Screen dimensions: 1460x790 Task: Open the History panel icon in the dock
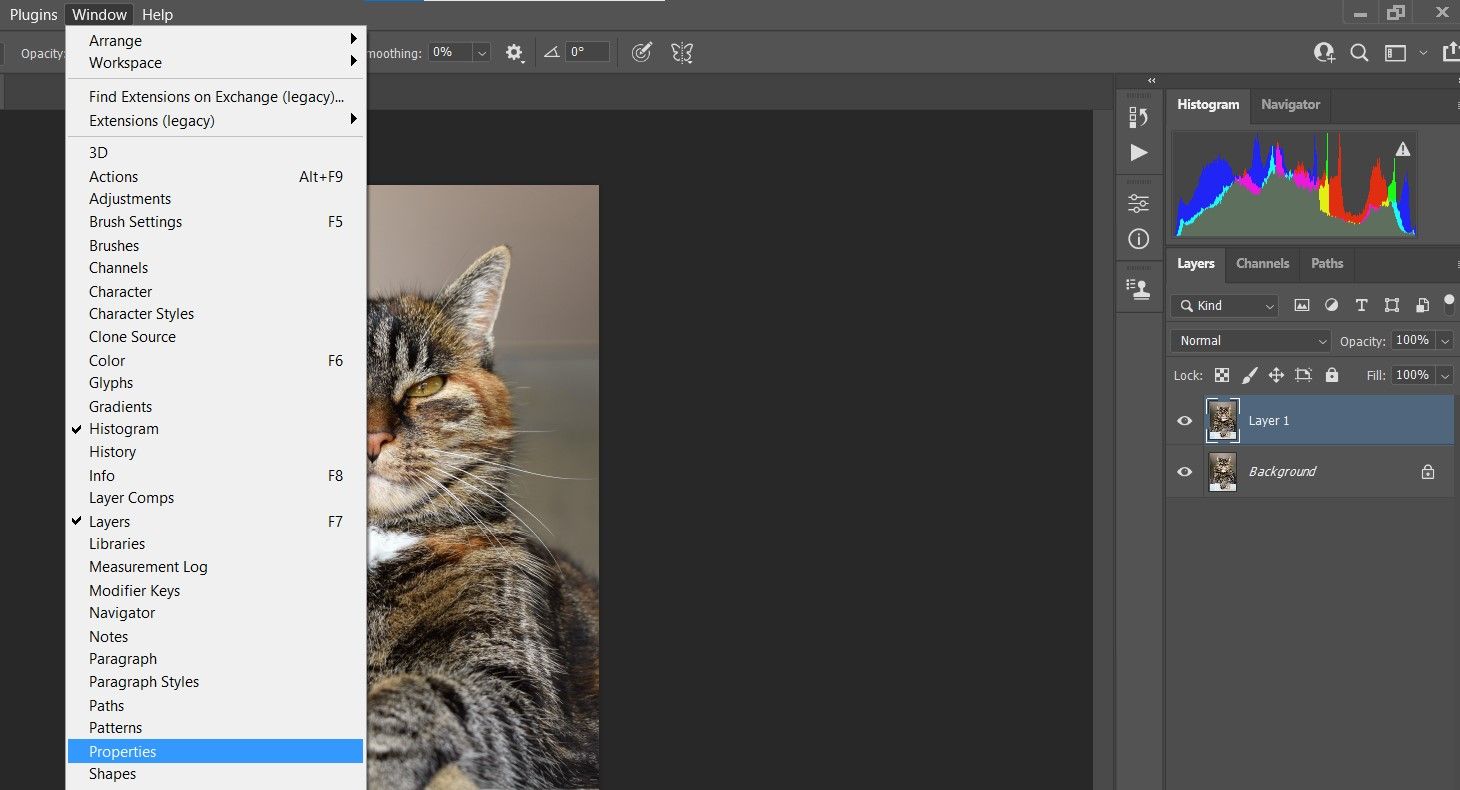[x=1138, y=117]
